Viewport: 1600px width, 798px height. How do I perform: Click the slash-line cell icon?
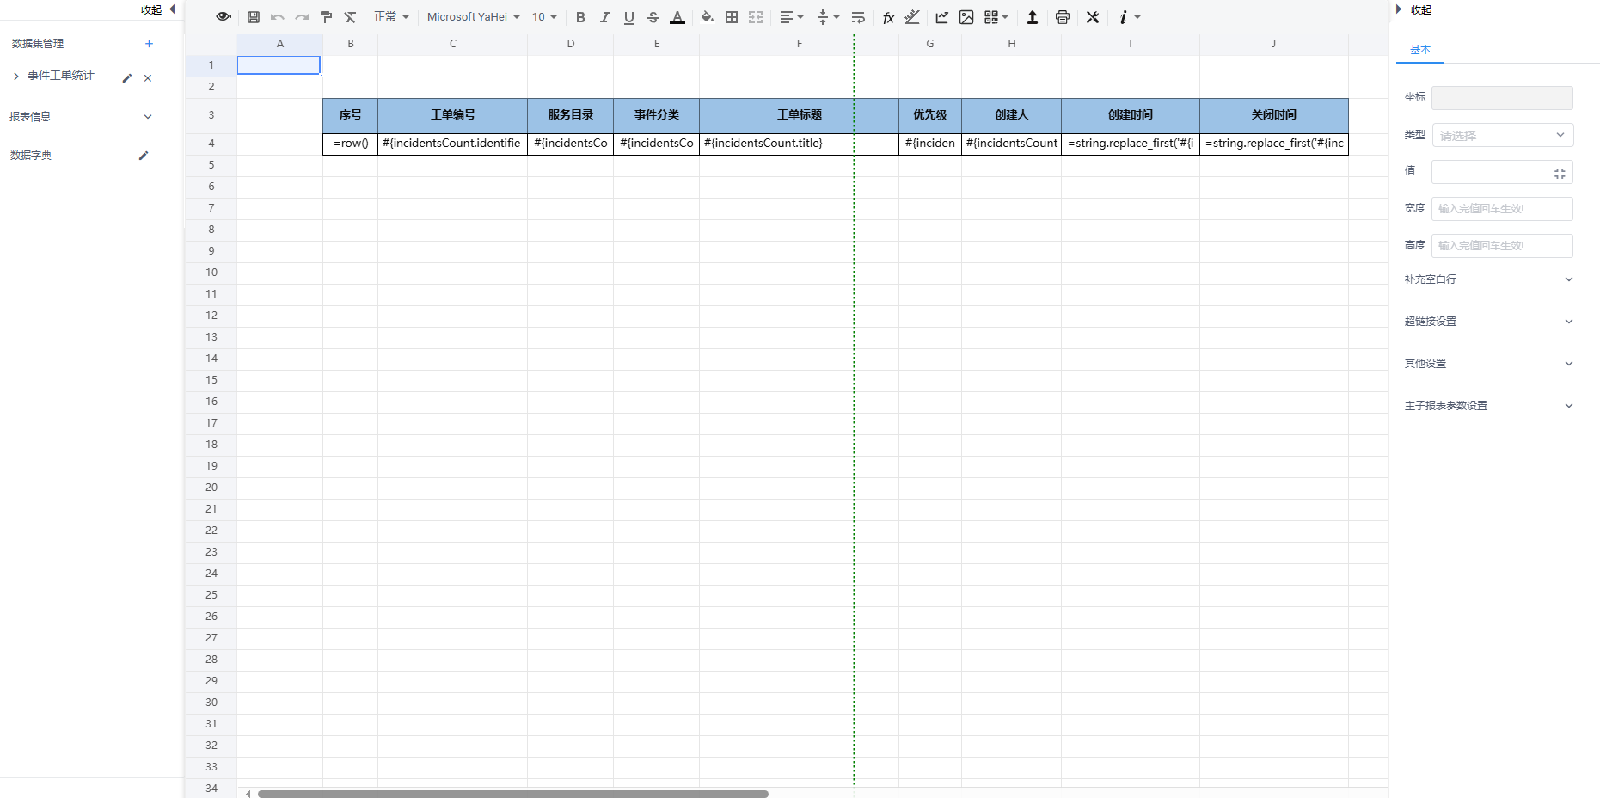pos(912,17)
